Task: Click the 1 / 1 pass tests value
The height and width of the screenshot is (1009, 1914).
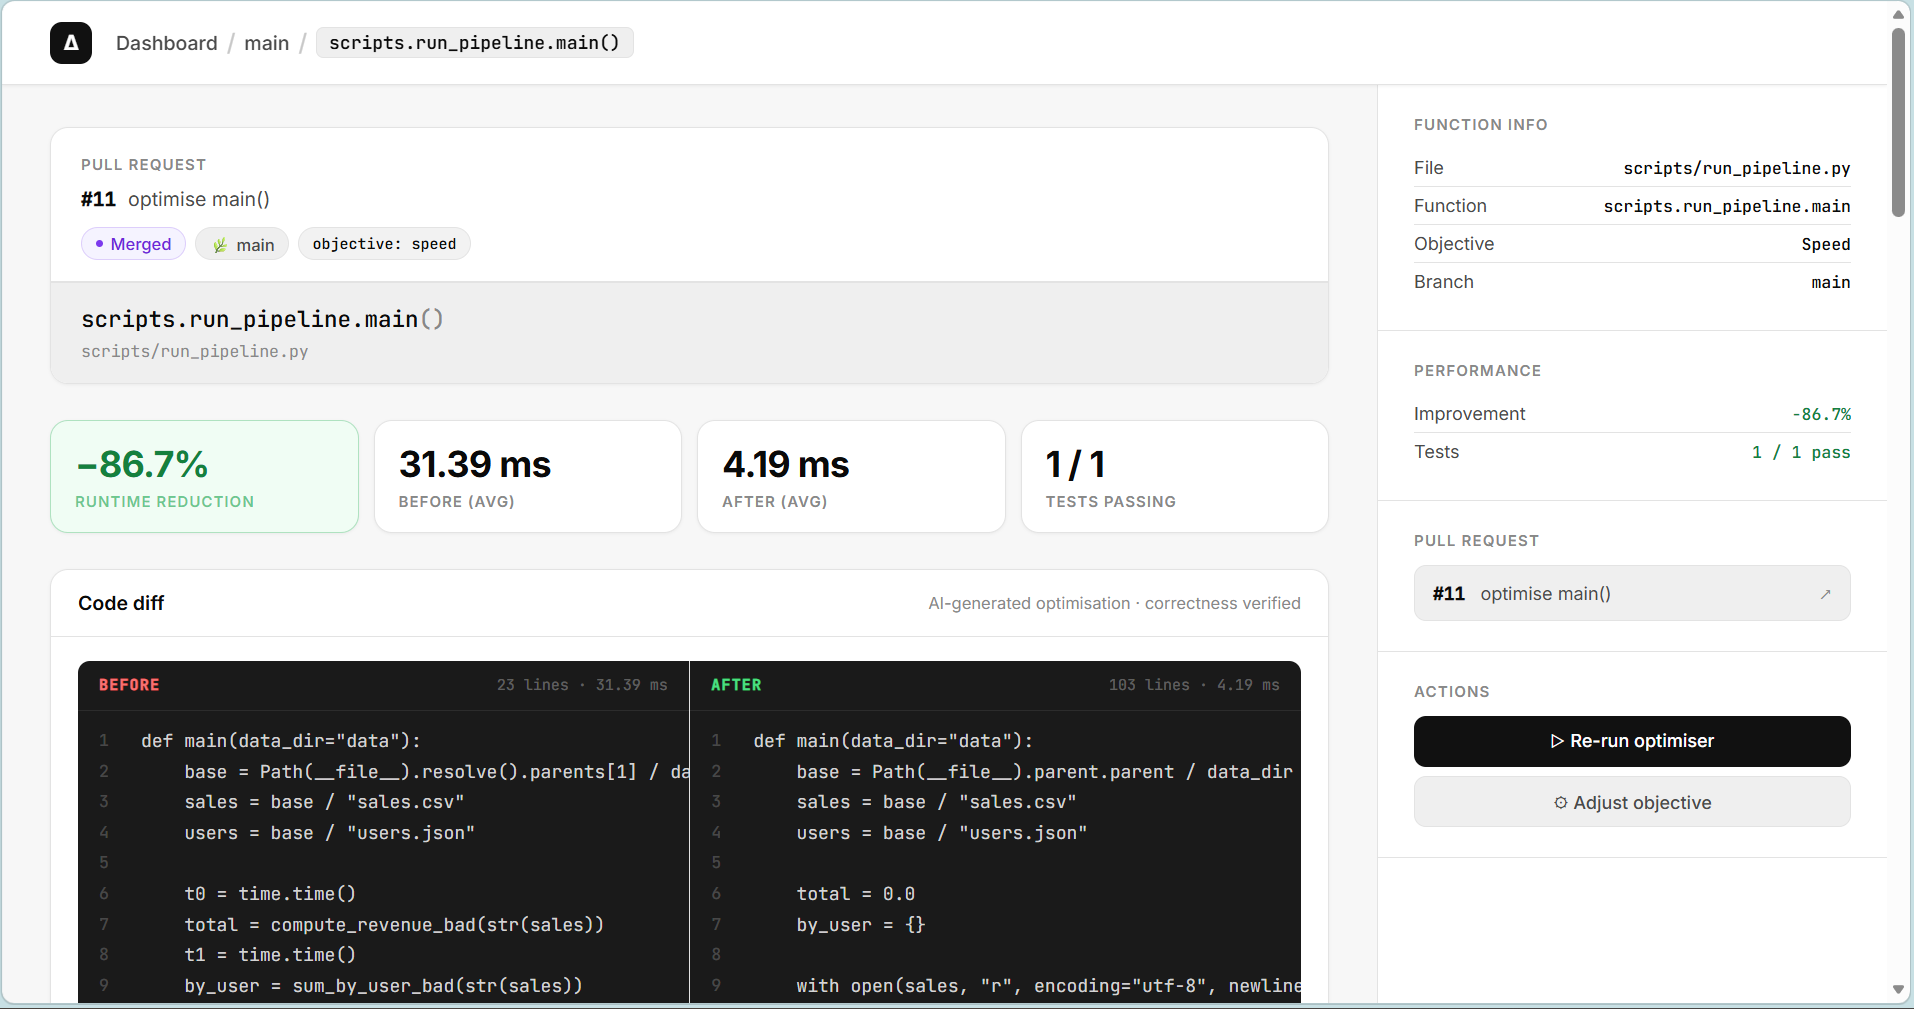Action: click(x=1800, y=452)
